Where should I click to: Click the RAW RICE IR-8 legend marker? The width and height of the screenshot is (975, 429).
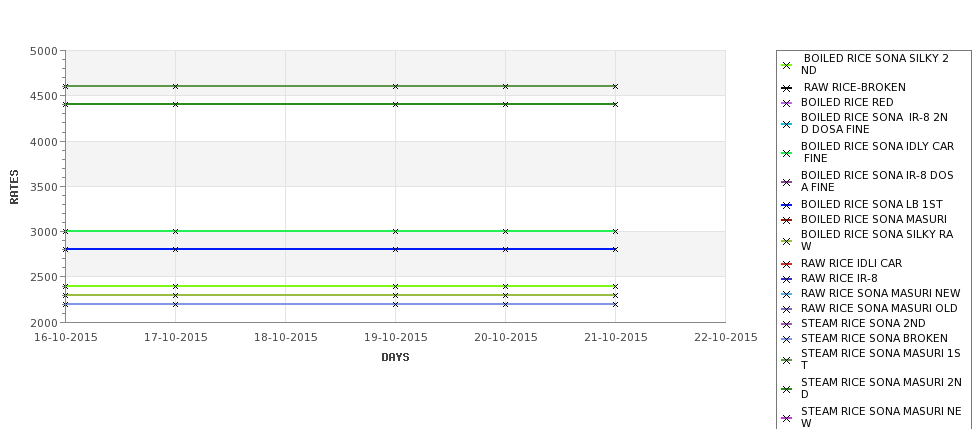787,279
